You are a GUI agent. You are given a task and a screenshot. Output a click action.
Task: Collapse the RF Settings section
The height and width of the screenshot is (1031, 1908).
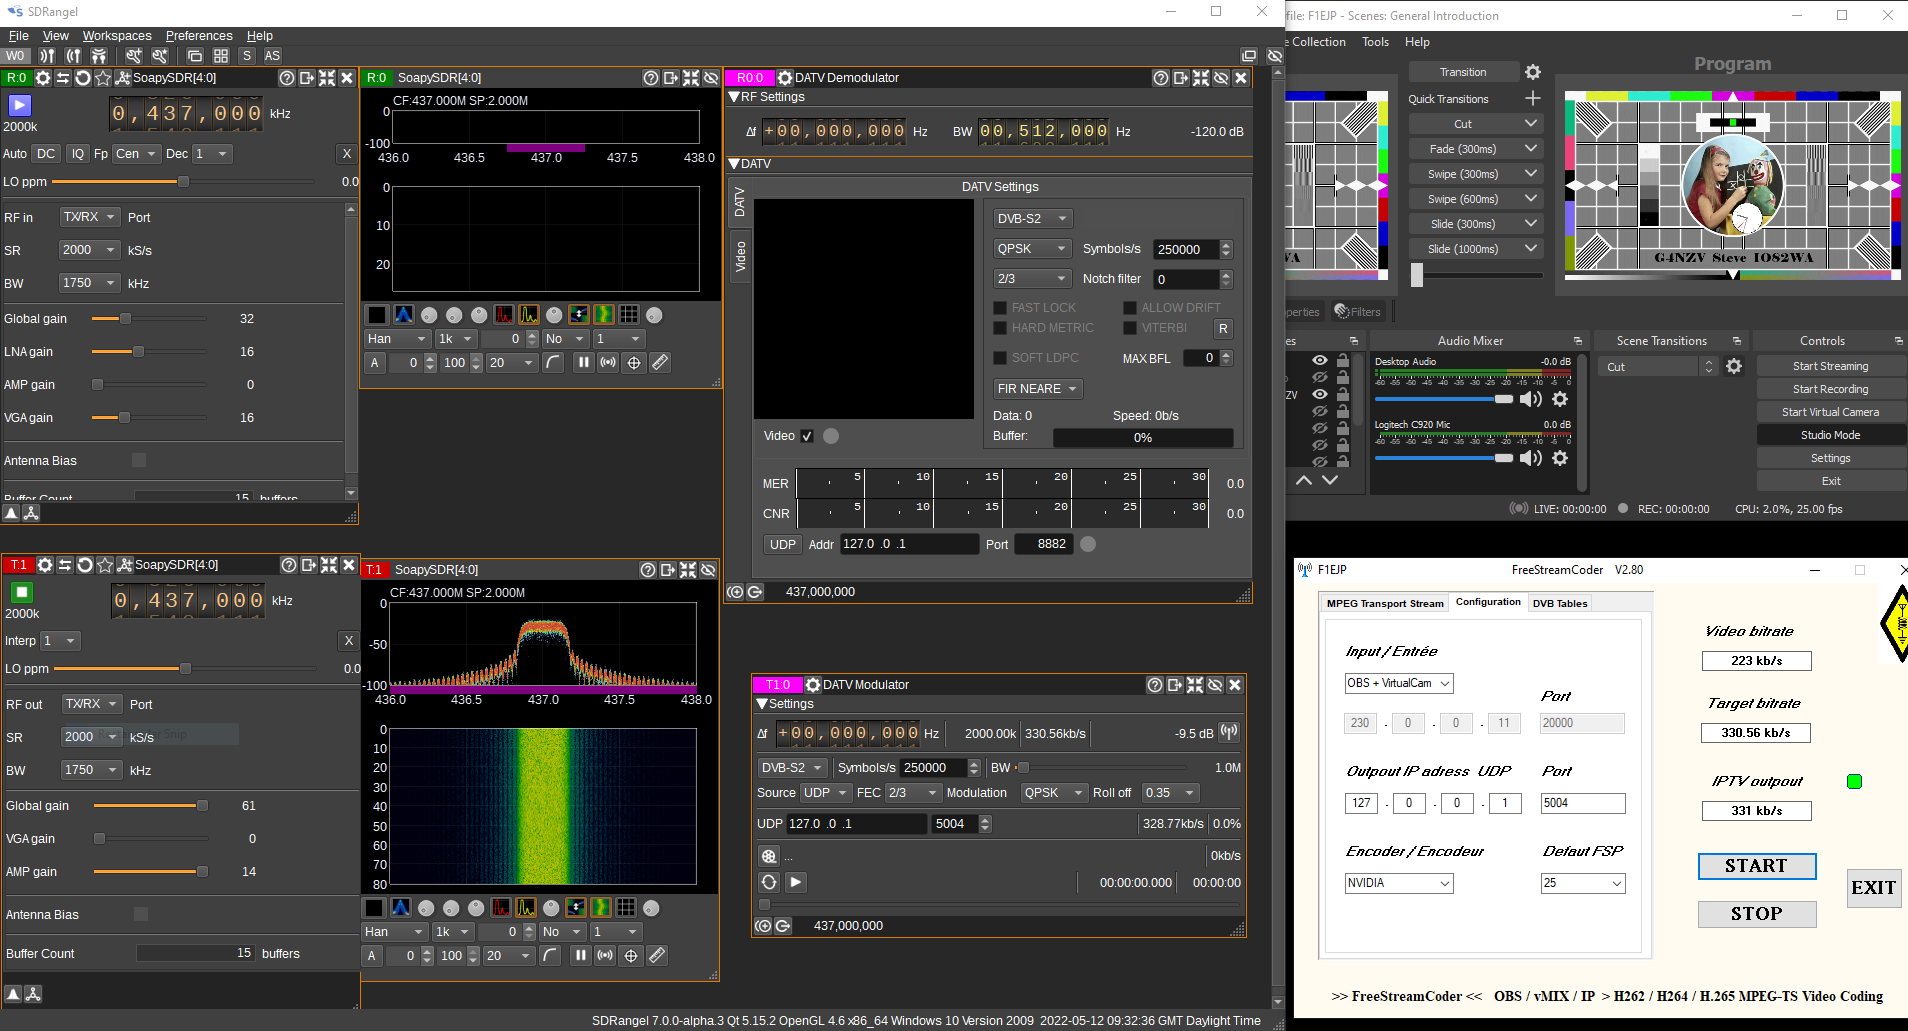click(735, 97)
